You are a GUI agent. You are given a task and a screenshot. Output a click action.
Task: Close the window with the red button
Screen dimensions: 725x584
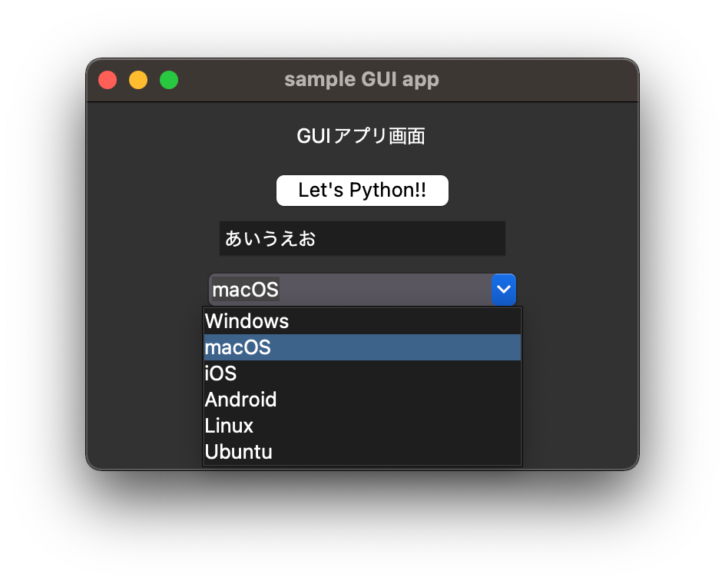click(107, 80)
